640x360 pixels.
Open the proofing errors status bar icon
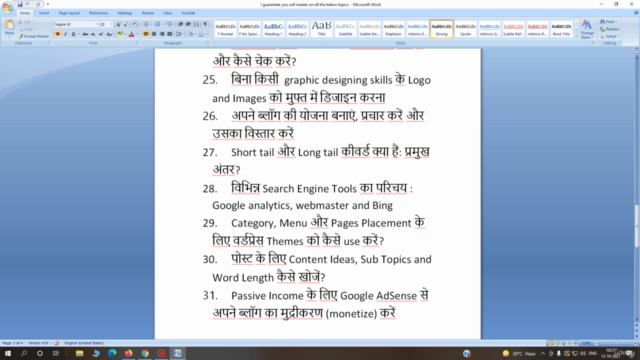point(57,343)
